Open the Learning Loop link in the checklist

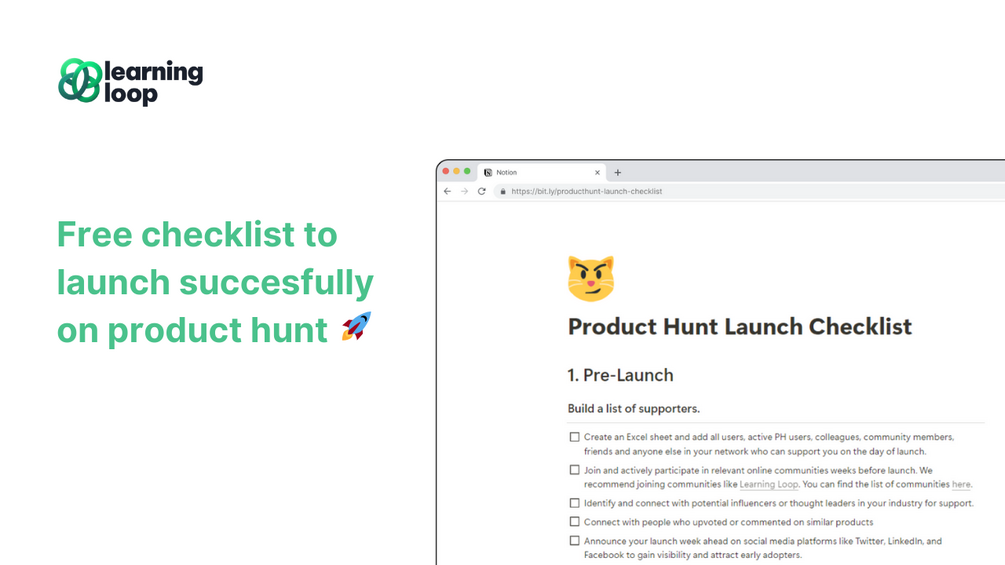[768, 484]
